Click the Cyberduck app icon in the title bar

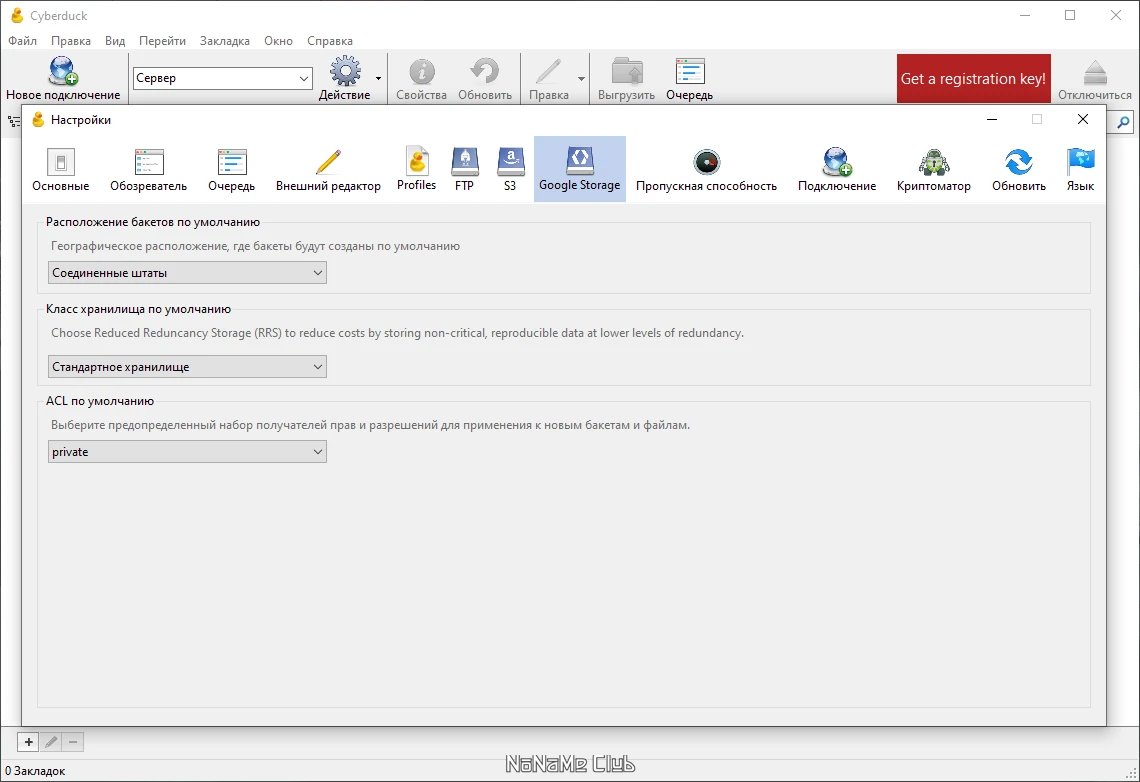click(17, 15)
